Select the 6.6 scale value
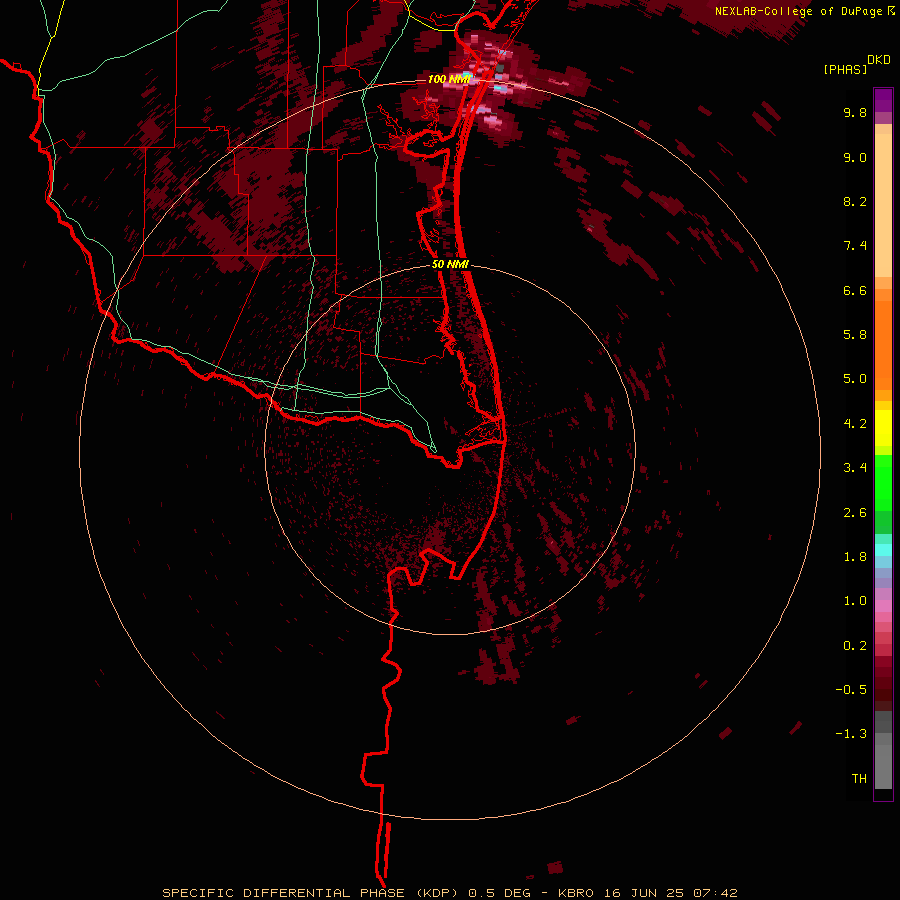 [855, 290]
